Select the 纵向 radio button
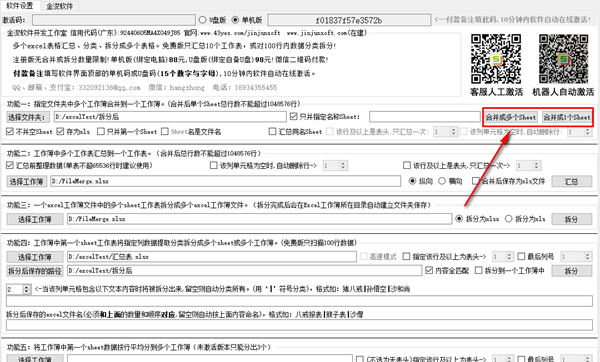The height and width of the screenshot is (362, 600). pyautogui.click(x=412, y=181)
